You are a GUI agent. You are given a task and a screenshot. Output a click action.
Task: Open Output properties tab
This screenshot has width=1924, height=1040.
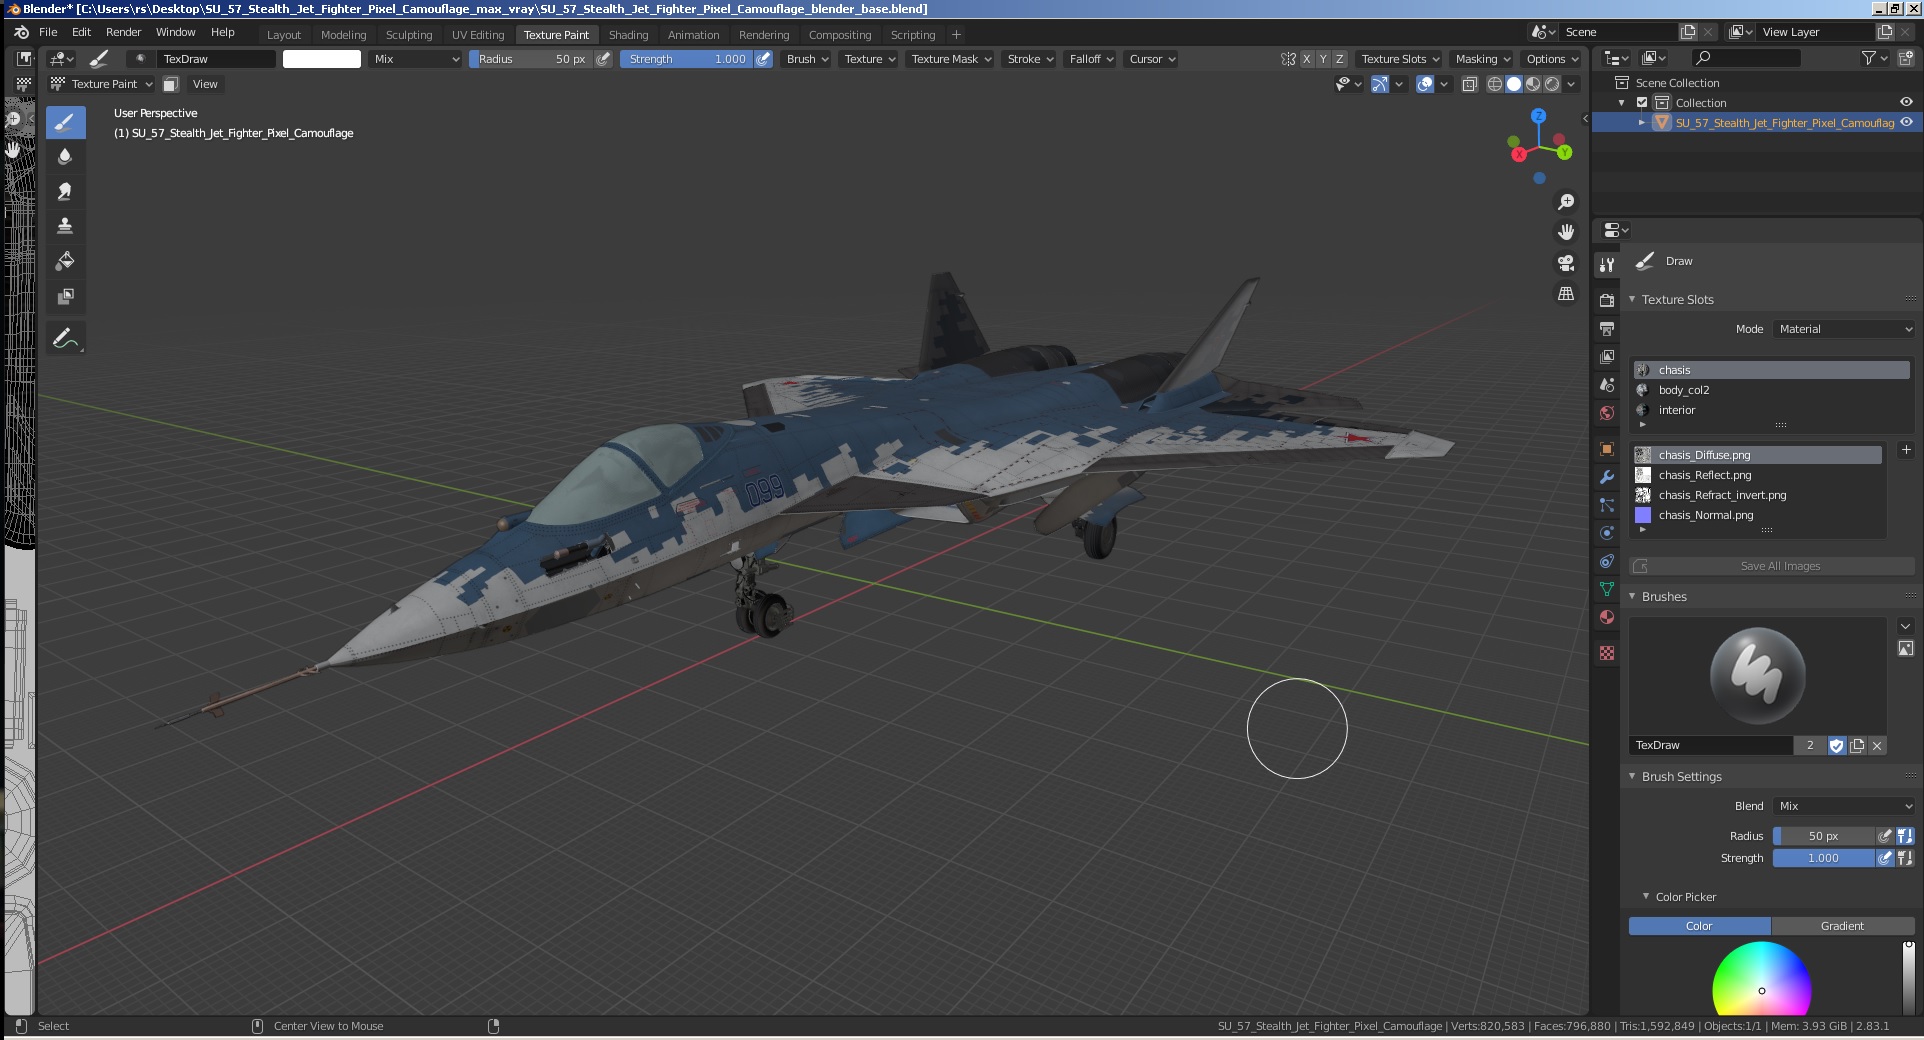[1607, 328]
